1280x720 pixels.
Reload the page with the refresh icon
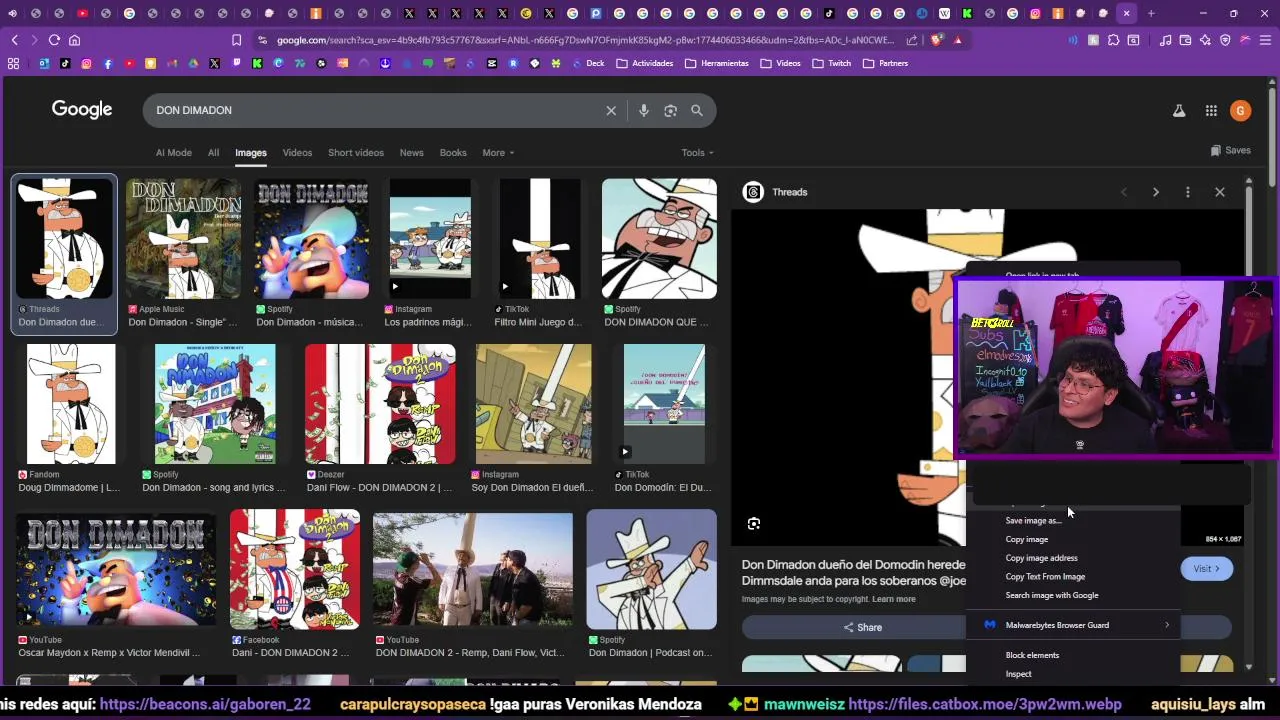54,40
